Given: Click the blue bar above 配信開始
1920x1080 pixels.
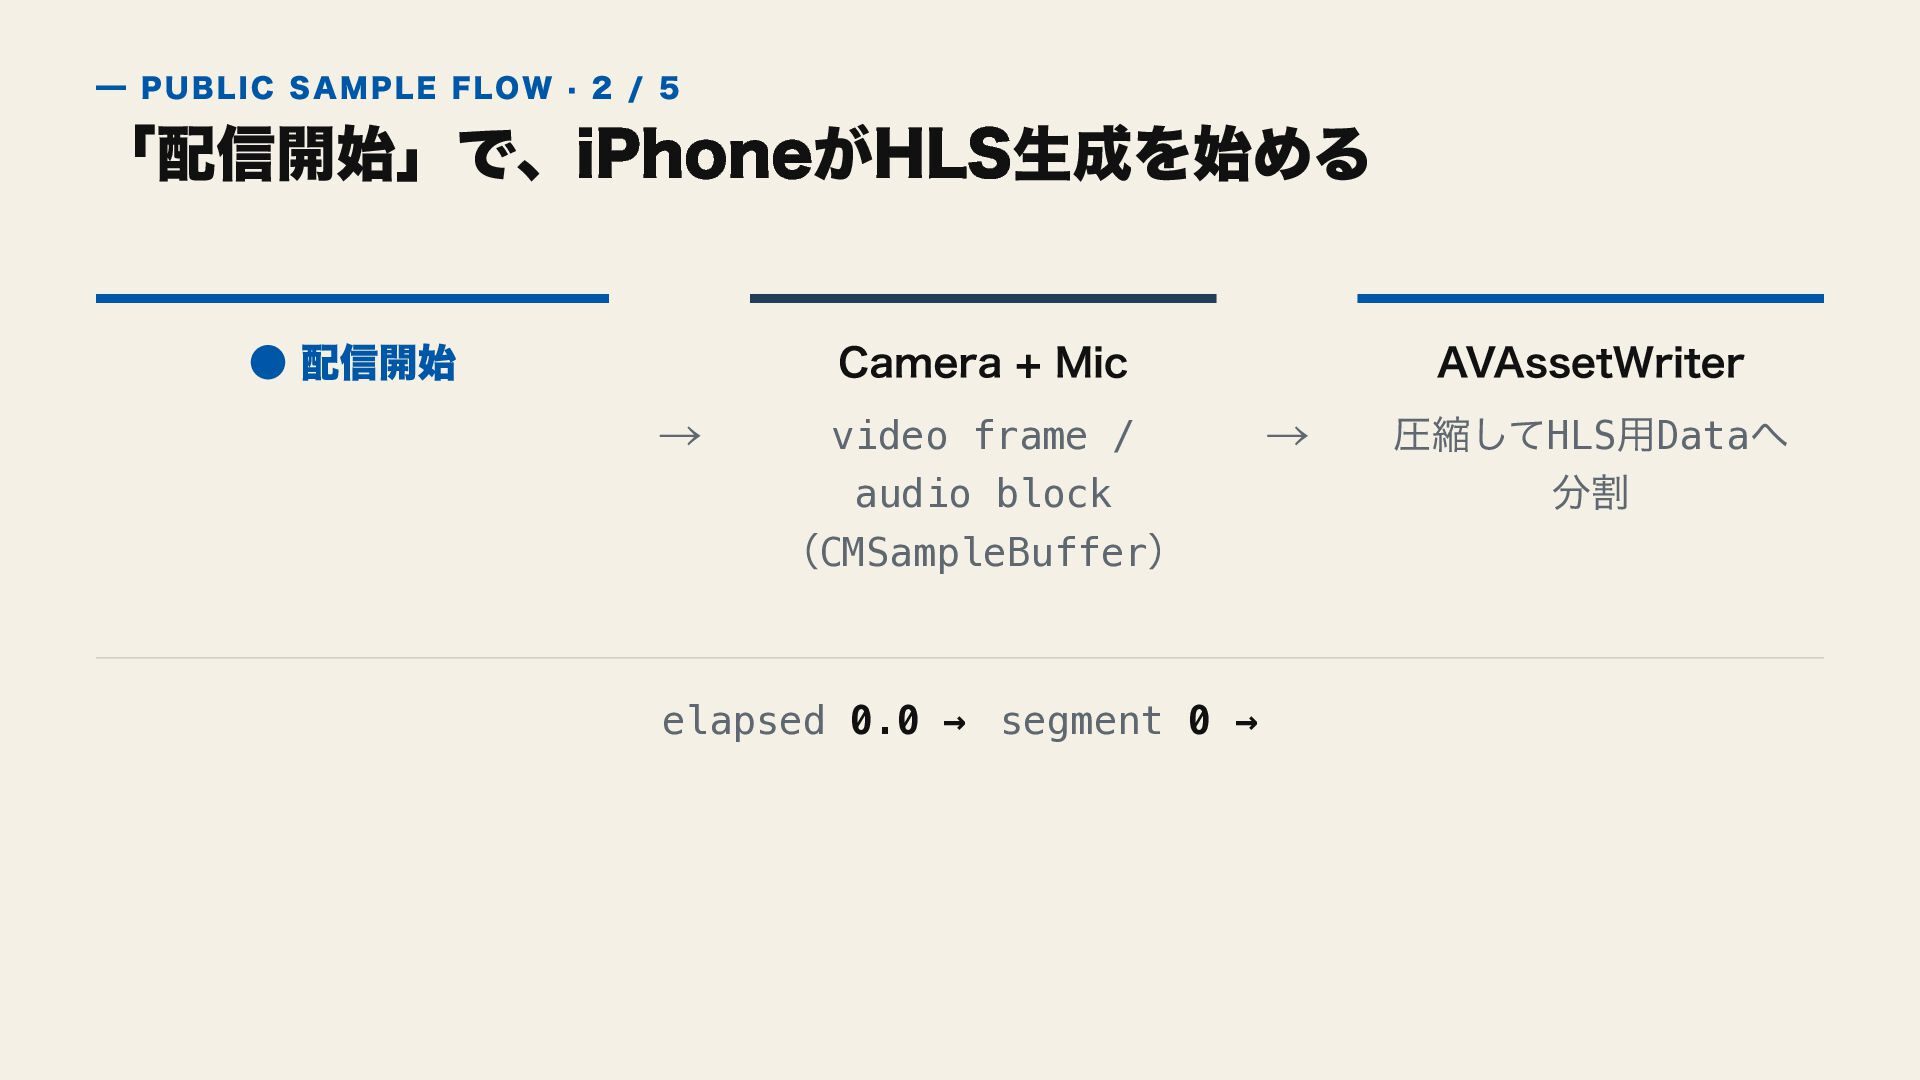Looking at the screenshot, I should tap(352, 298).
